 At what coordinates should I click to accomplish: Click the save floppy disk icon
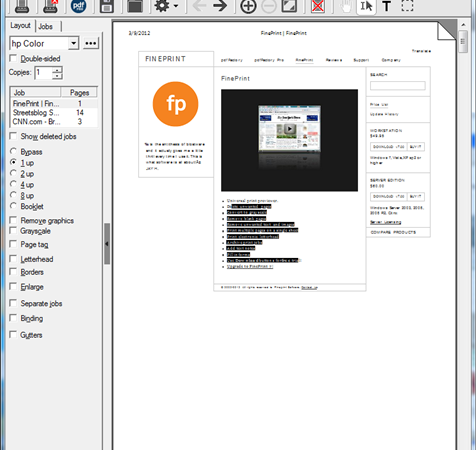pos(107,6)
